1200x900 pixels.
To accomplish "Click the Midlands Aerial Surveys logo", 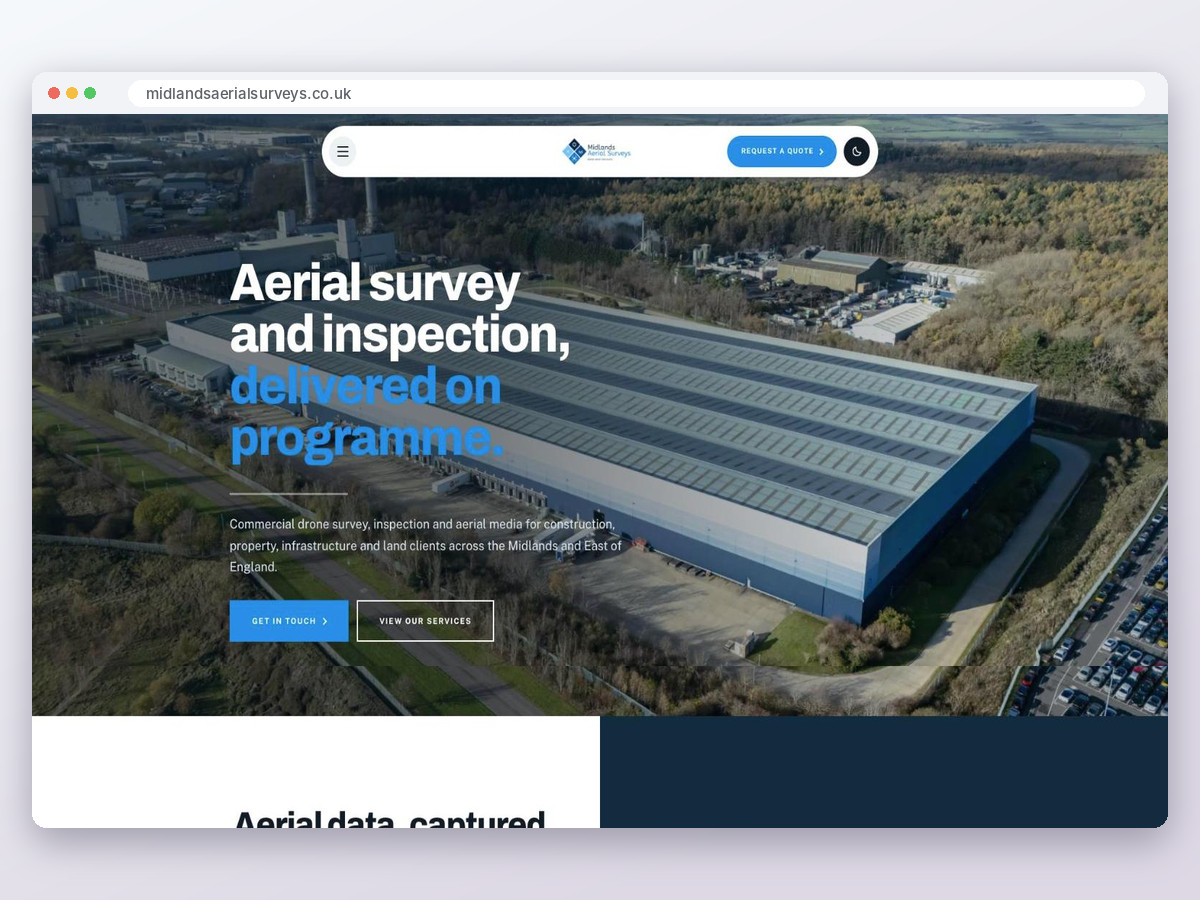I will [597, 151].
